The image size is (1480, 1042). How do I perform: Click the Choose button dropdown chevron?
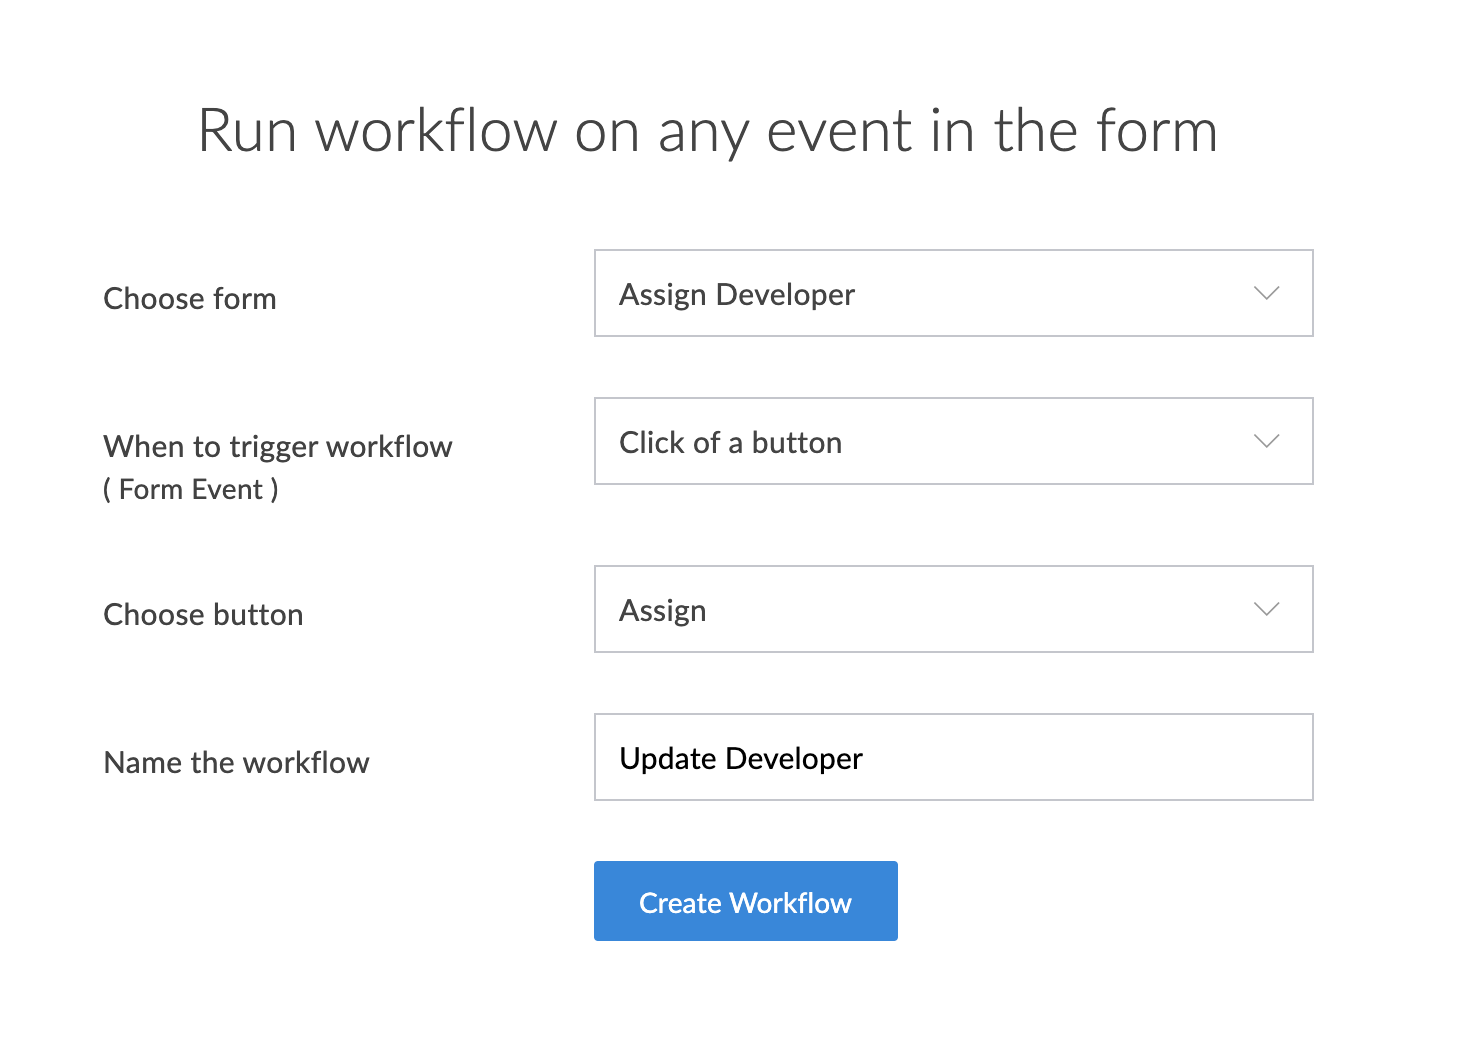pyautogui.click(x=1266, y=610)
